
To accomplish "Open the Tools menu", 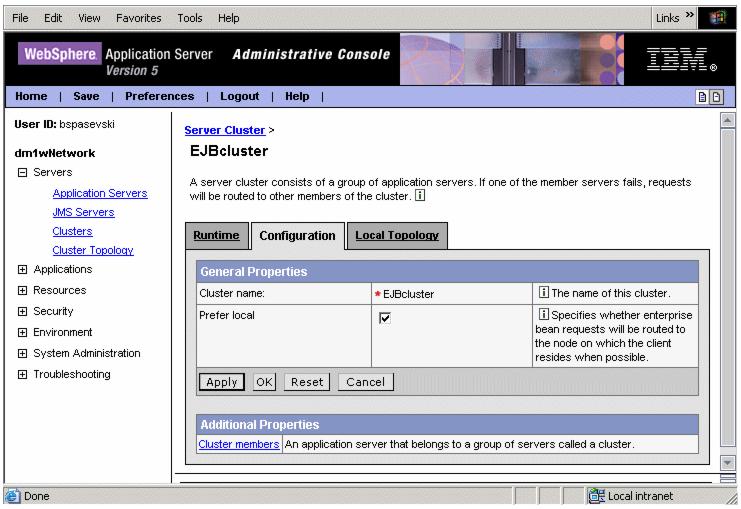I will click(x=190, y=18).
